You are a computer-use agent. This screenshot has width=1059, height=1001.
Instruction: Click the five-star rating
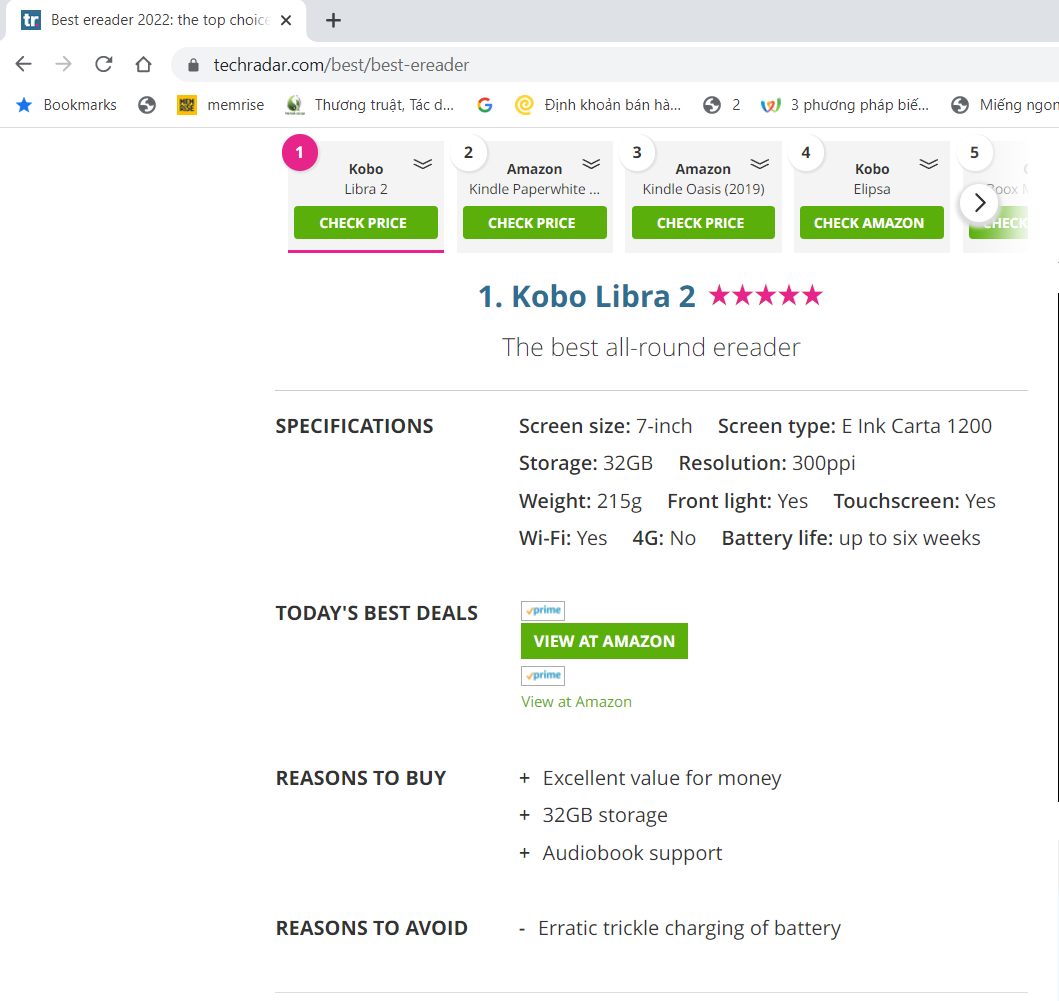(766, 295)
